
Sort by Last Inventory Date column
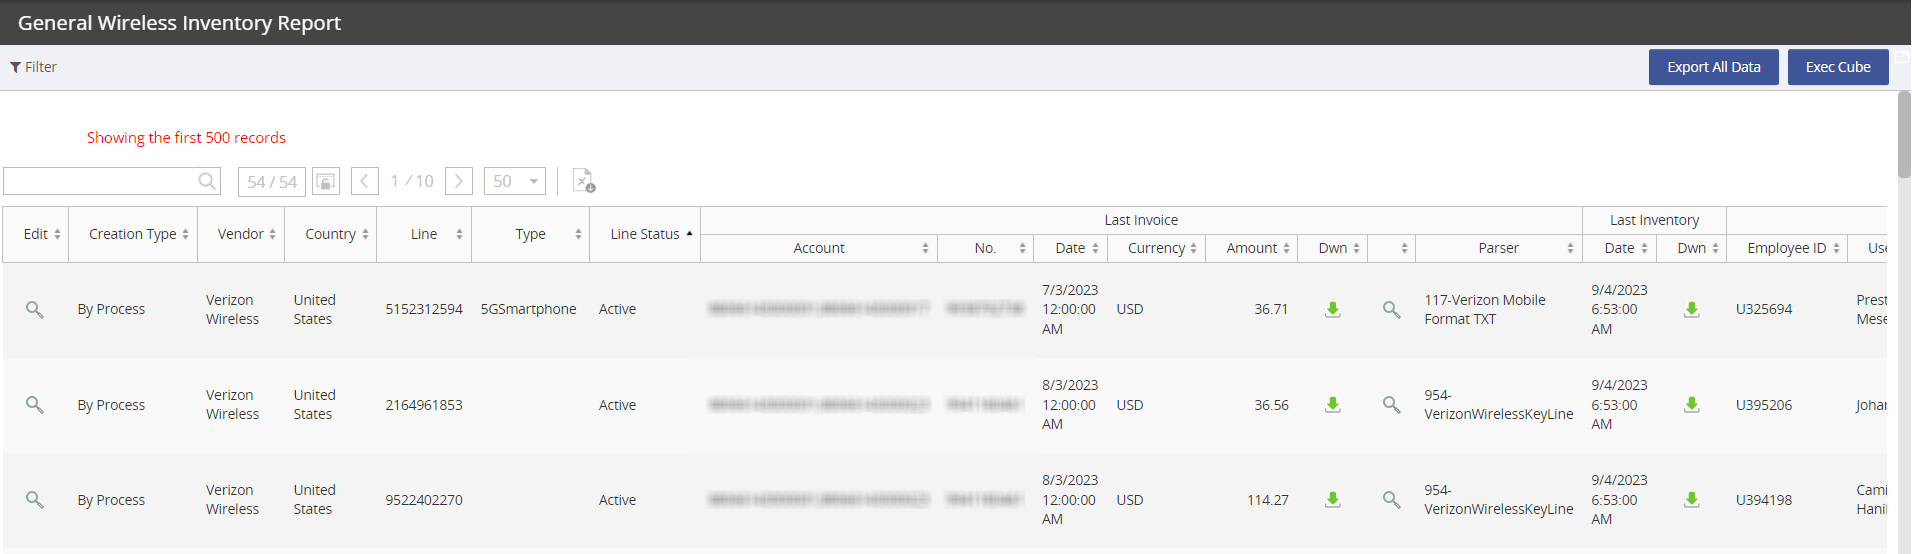point(1620,248)
